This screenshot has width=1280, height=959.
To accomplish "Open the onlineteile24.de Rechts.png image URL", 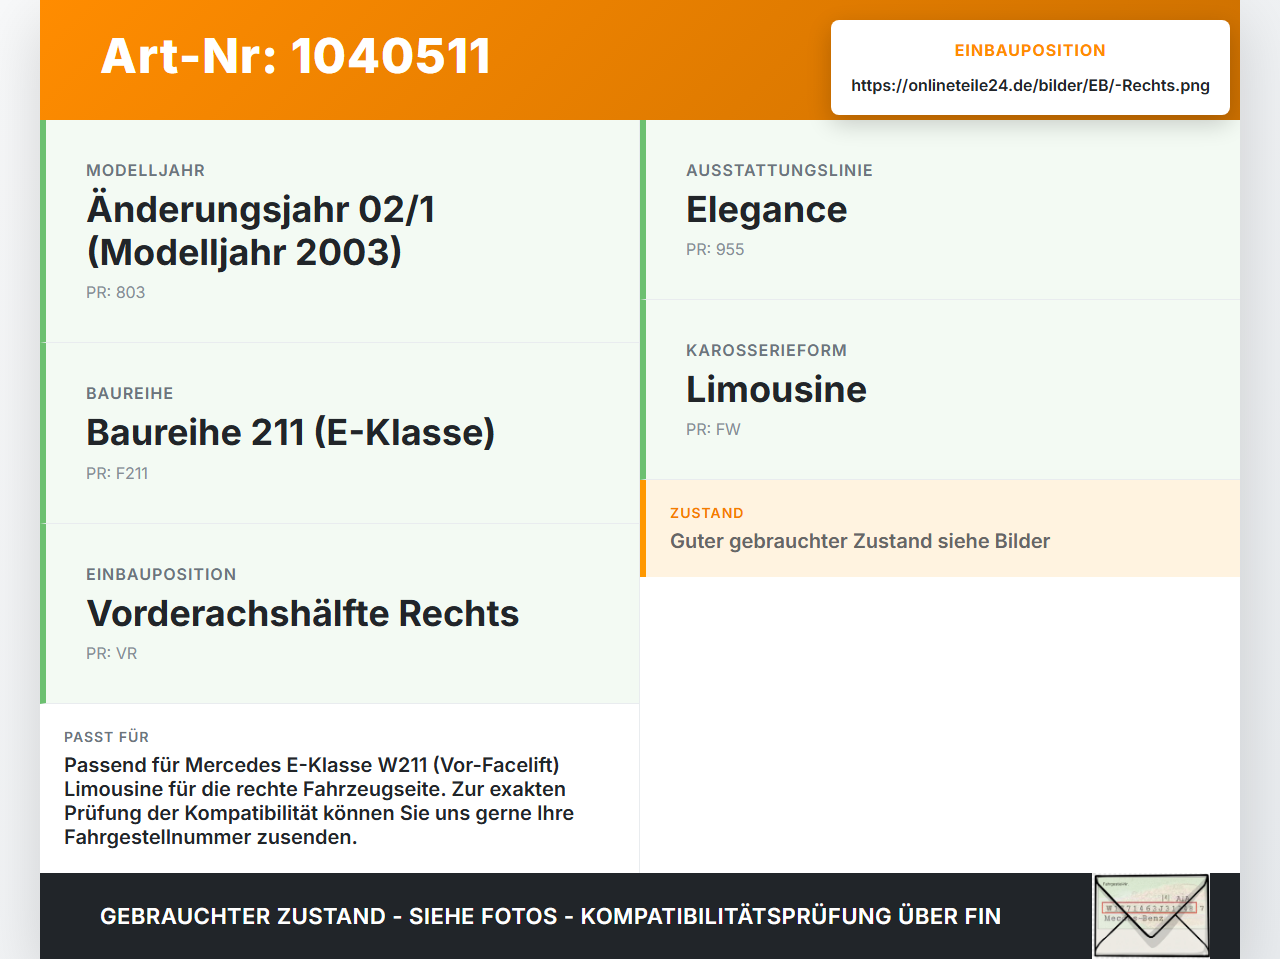I will click(x=1030, y=86).
